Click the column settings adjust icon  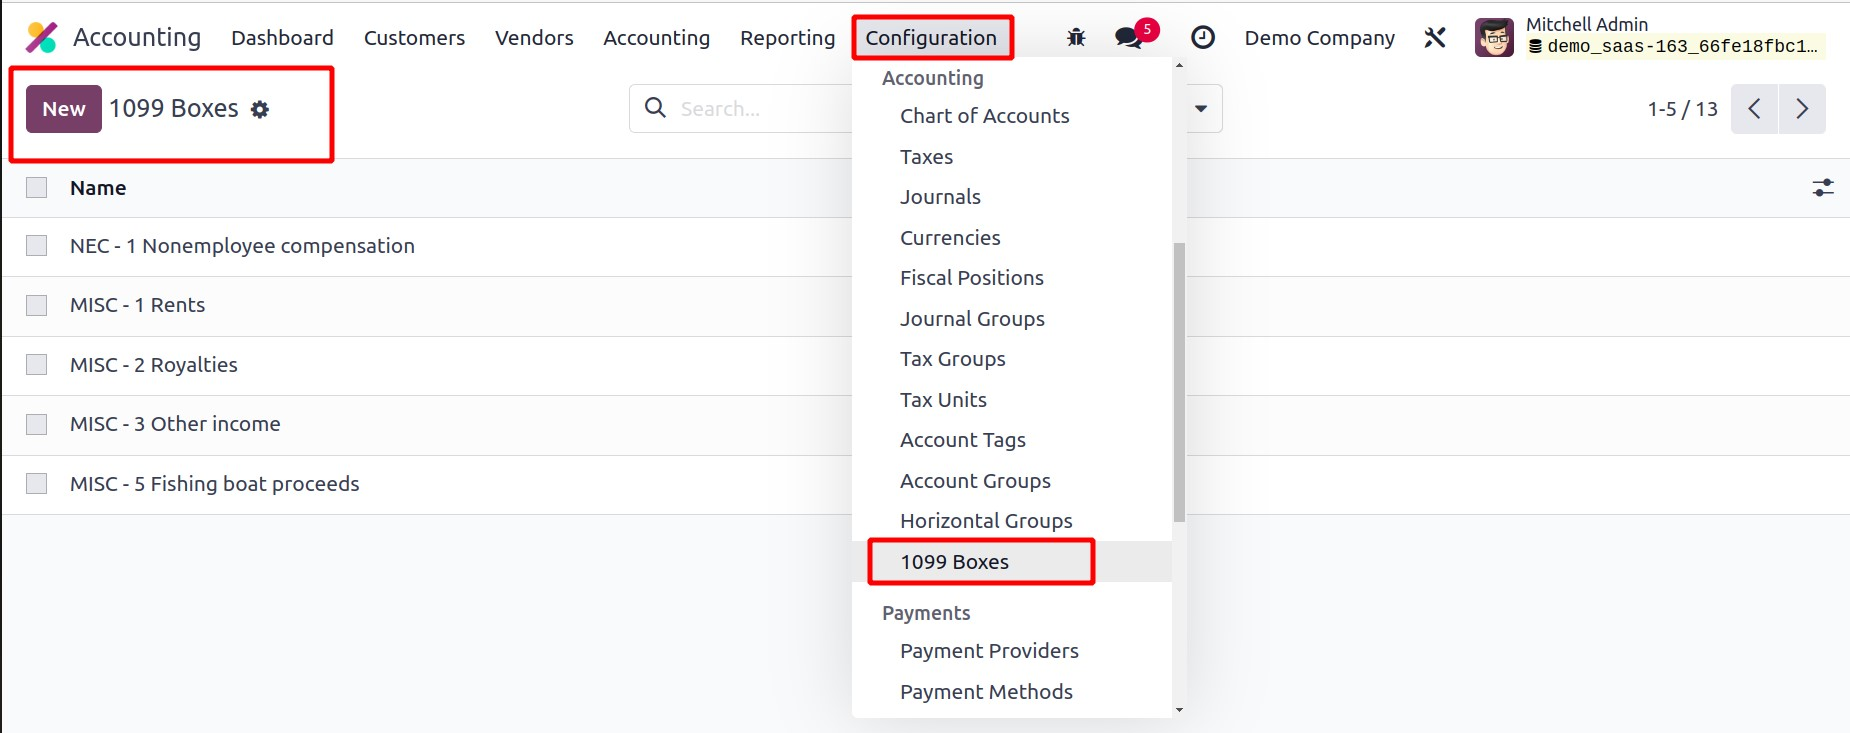[x=1823, y=188]
